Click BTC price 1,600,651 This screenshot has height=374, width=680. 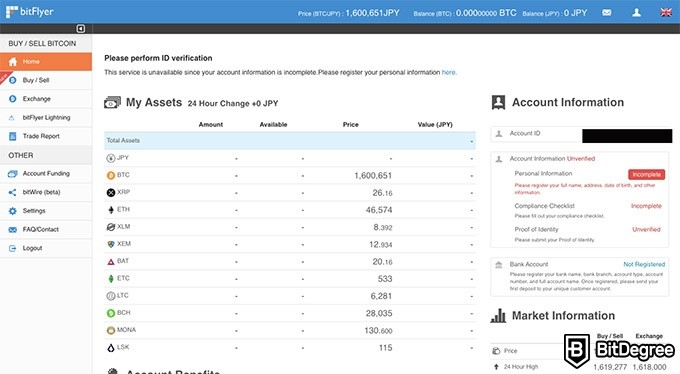[373, 176]
